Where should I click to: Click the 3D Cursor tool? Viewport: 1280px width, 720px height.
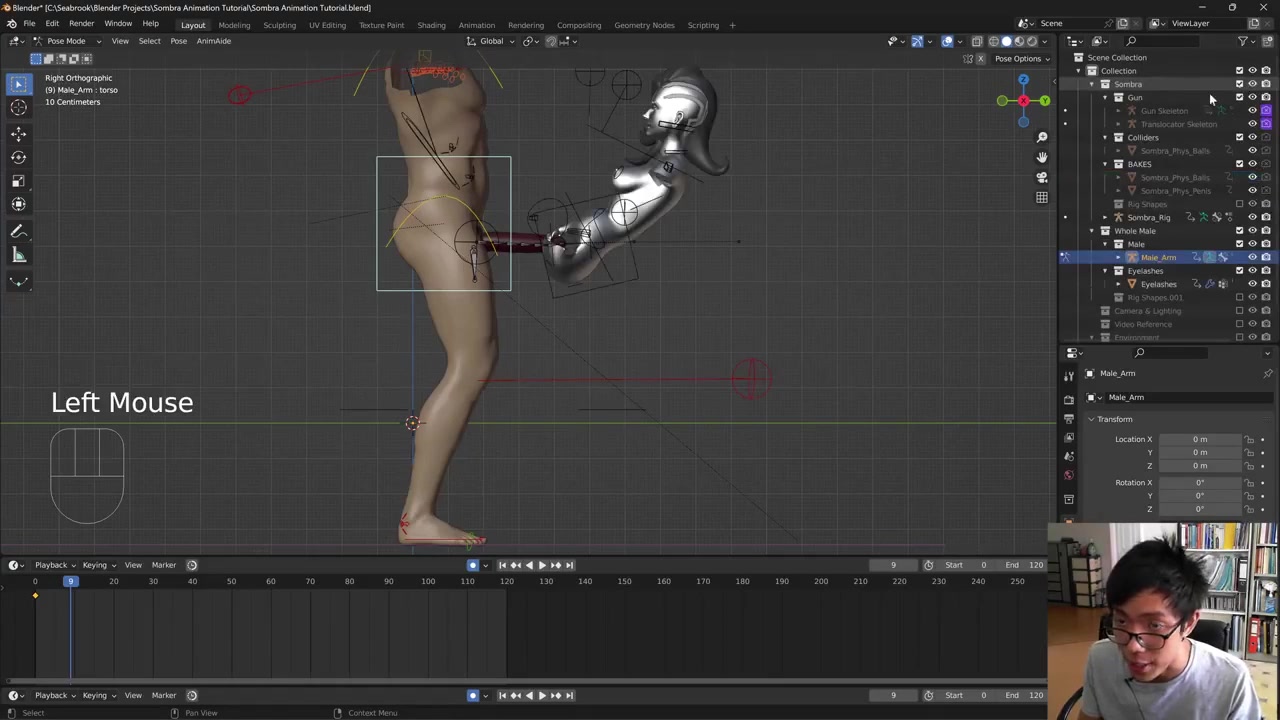click(x=18, y=108)
